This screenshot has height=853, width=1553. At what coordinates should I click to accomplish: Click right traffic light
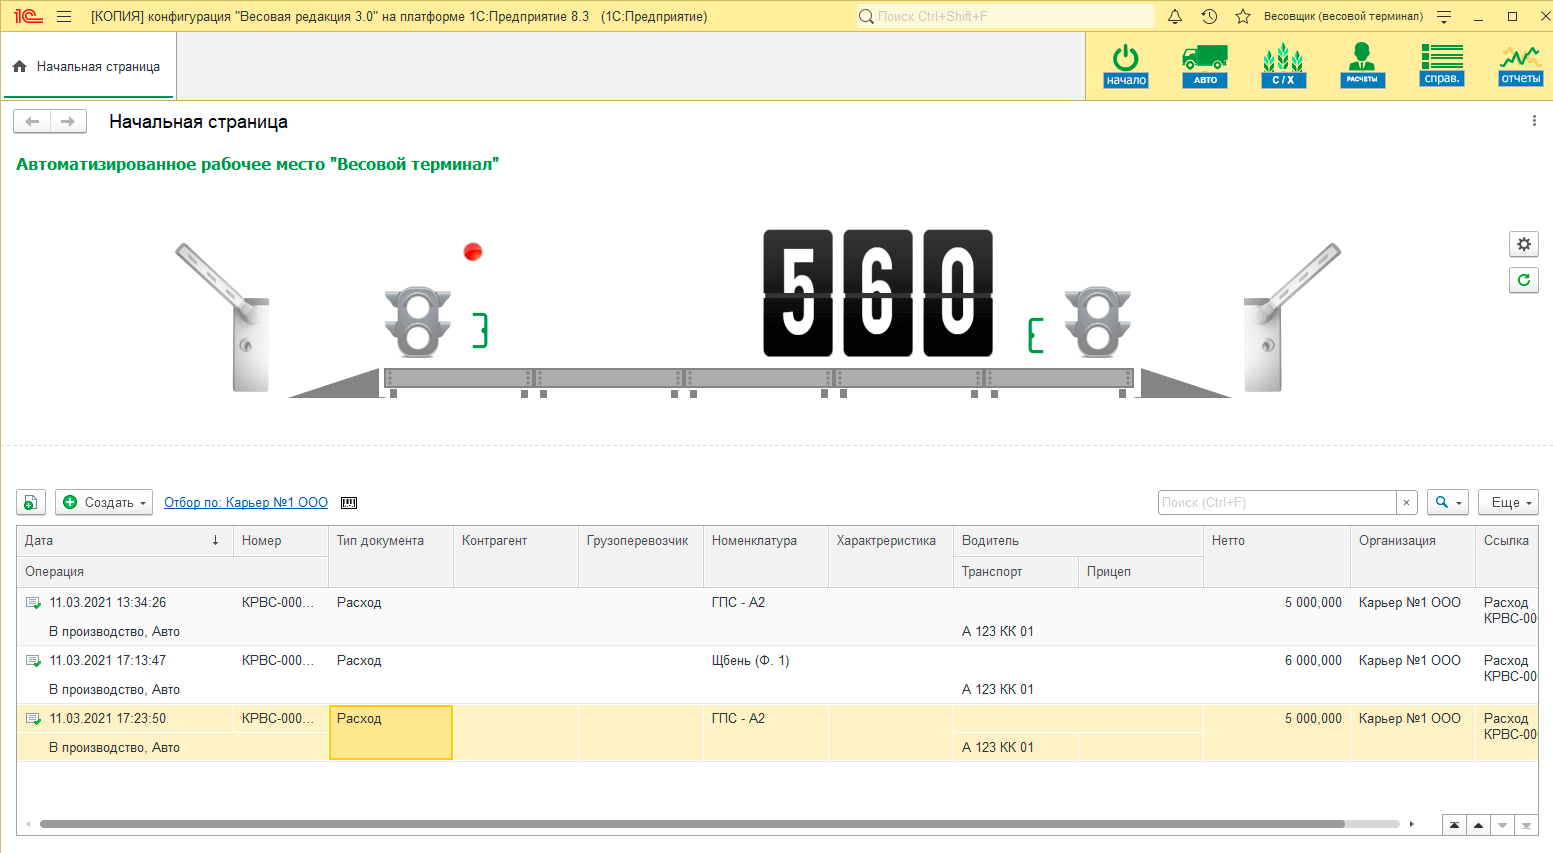click(1098, 322)
